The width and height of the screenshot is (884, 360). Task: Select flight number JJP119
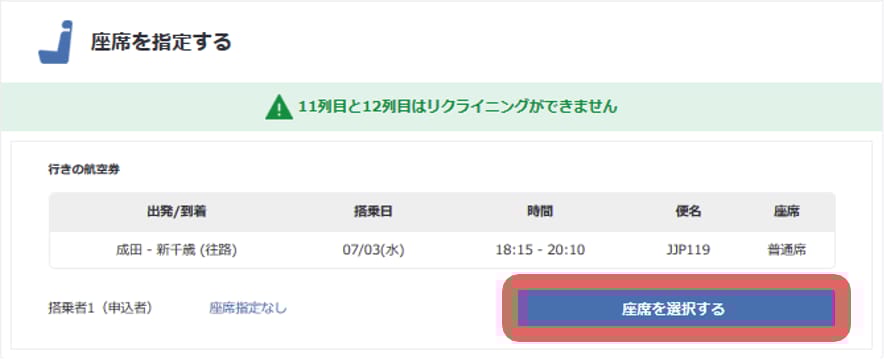coord(688,250)
